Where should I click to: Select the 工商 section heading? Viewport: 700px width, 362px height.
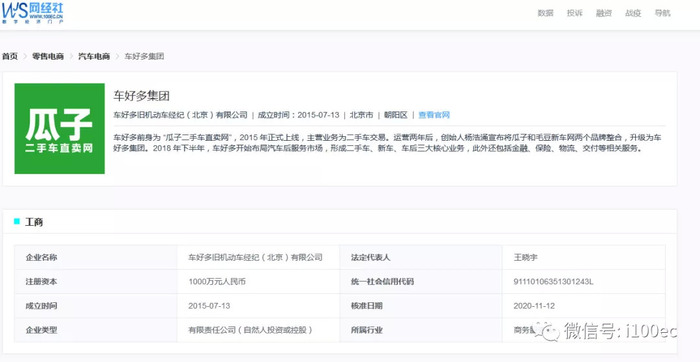34,222
